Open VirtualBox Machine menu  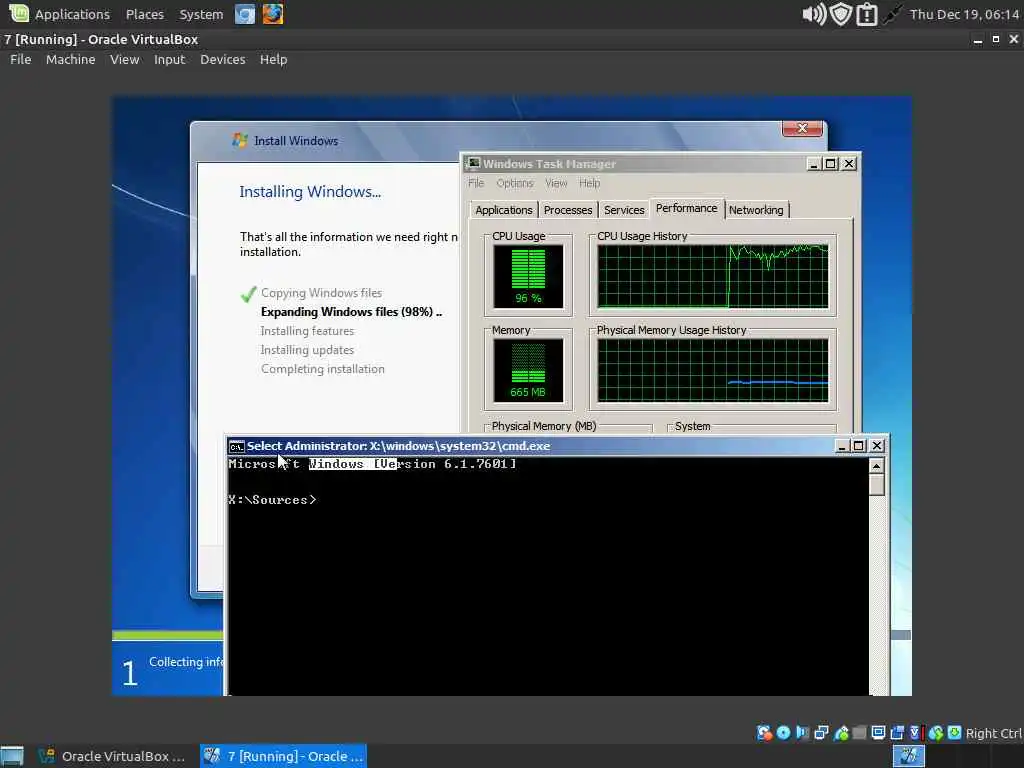point(71,59)
